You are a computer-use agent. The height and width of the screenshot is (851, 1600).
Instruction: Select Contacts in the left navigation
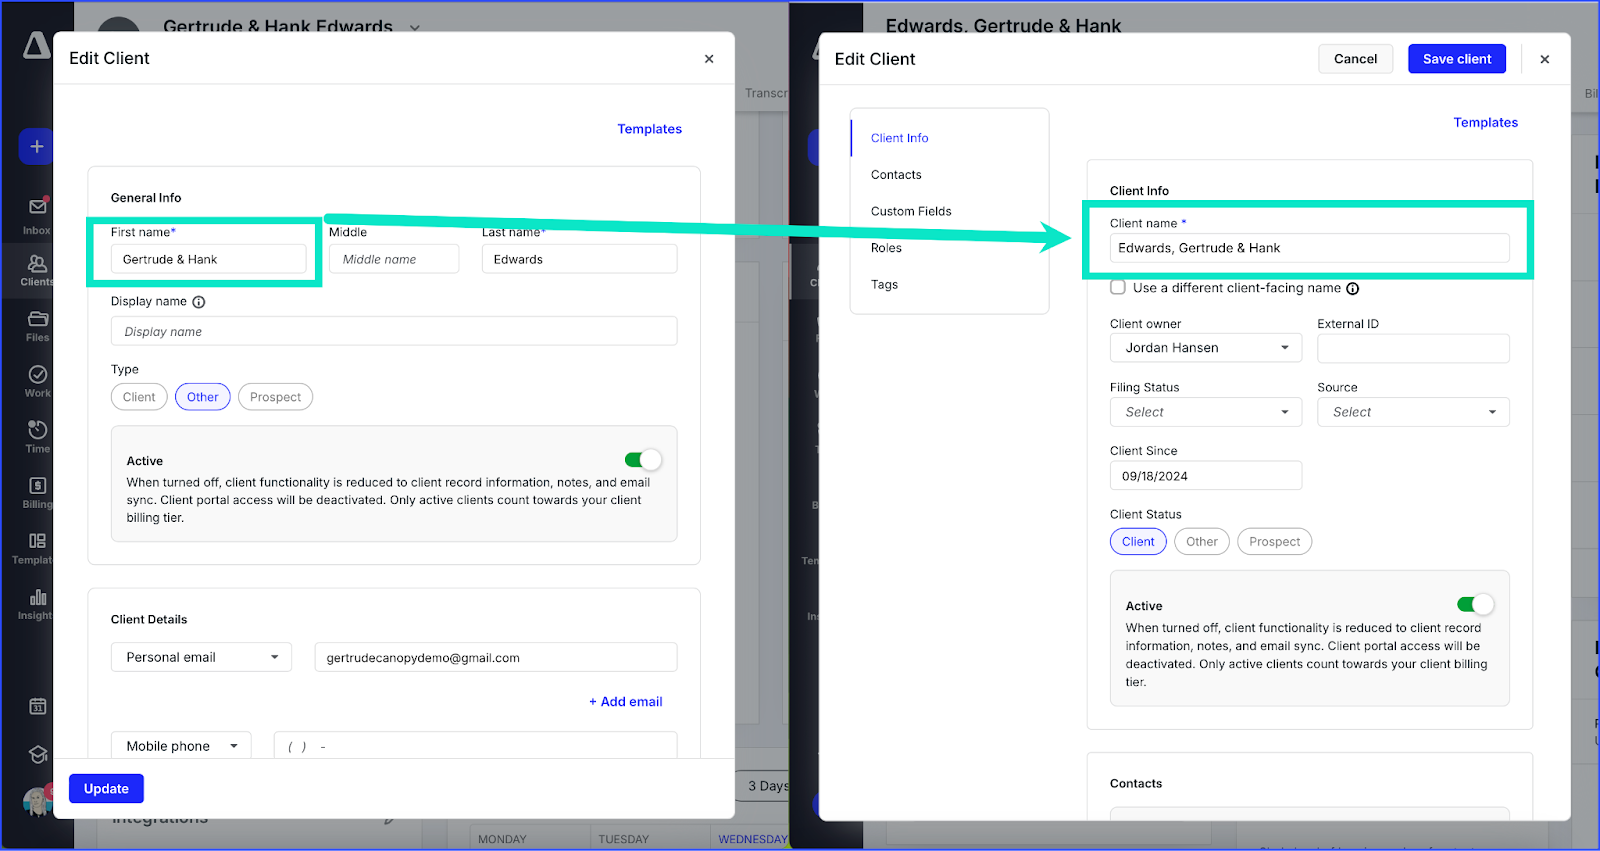tap(896, 175)
